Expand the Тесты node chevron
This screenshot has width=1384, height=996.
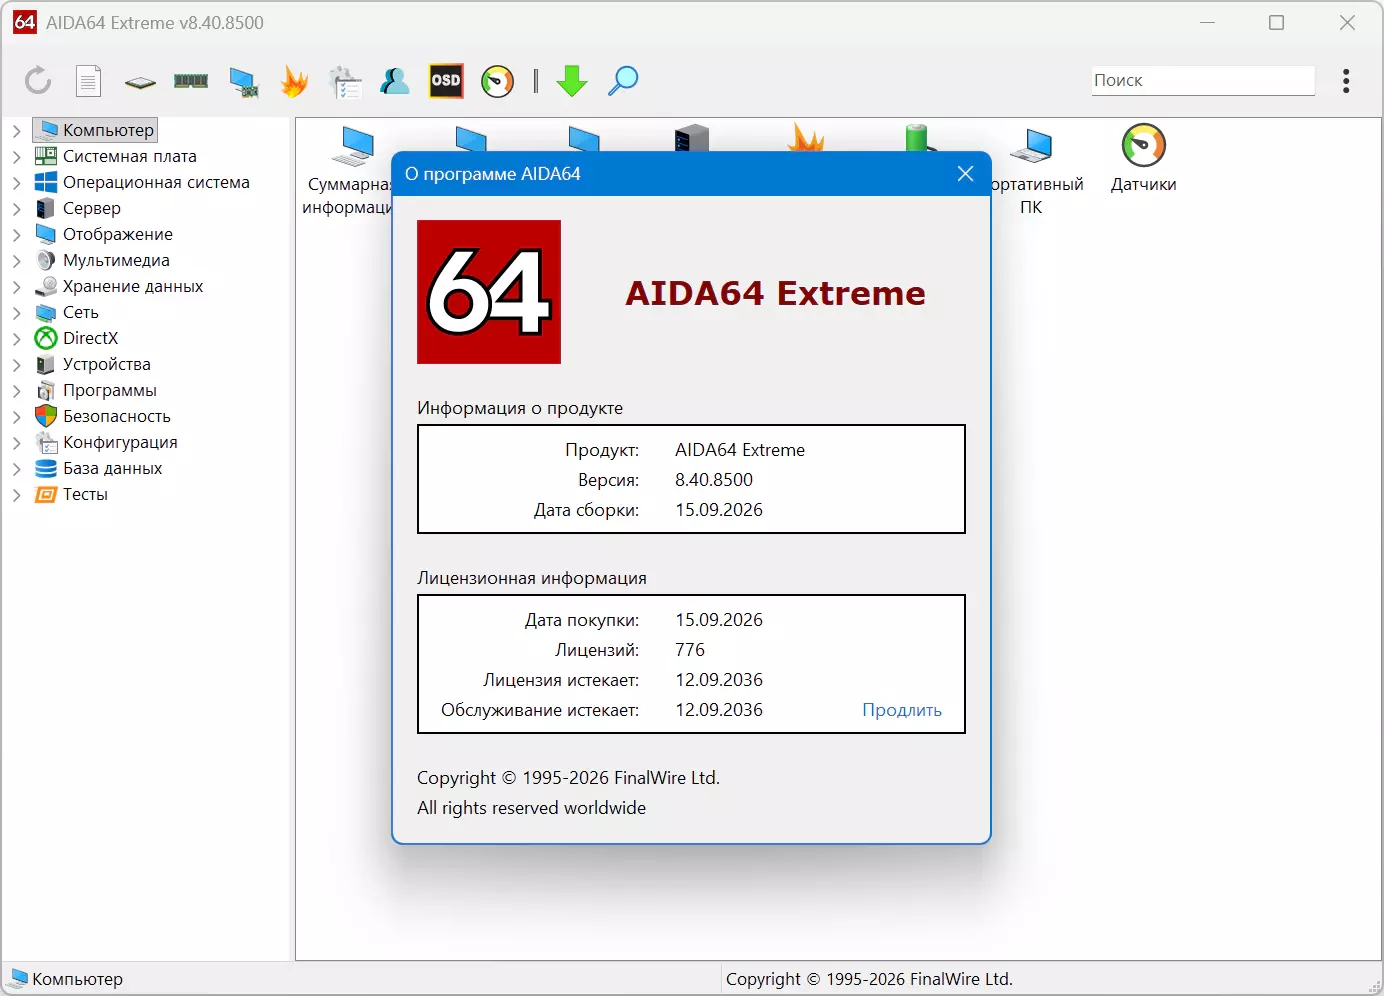16,494
